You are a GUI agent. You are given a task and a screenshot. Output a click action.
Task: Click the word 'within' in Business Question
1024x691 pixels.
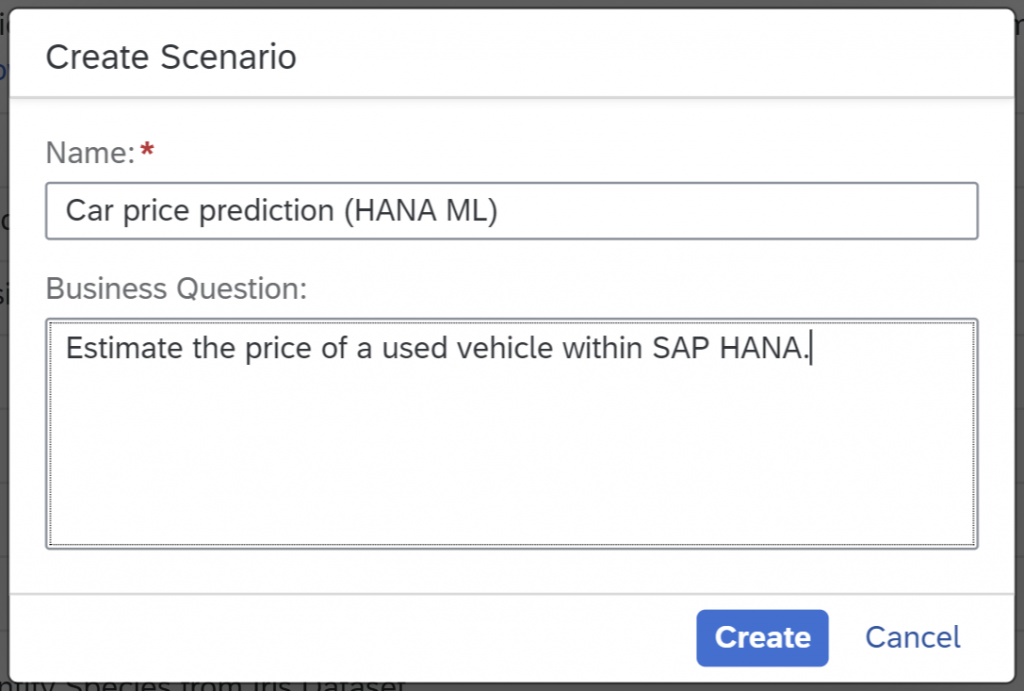pyautogui.click(x=603, y=348)
